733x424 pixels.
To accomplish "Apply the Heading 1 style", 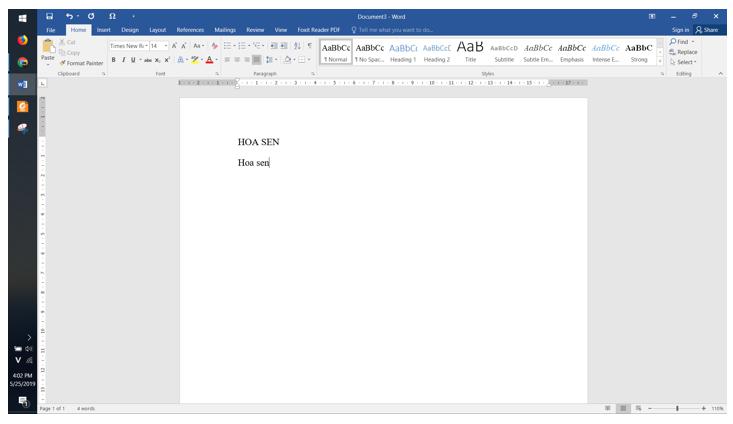I will pyautogui.click(x=403, y=52).
